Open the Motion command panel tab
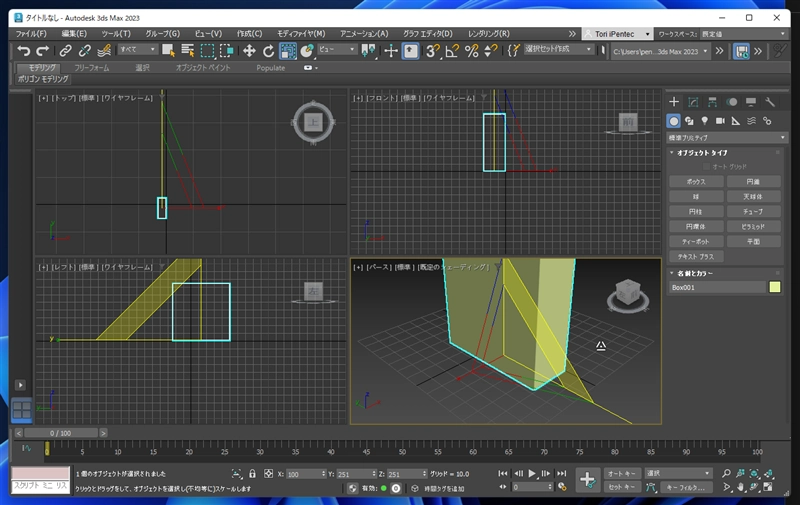The height and width of the screenshot is (505, 800). click(x=732, y=102)
